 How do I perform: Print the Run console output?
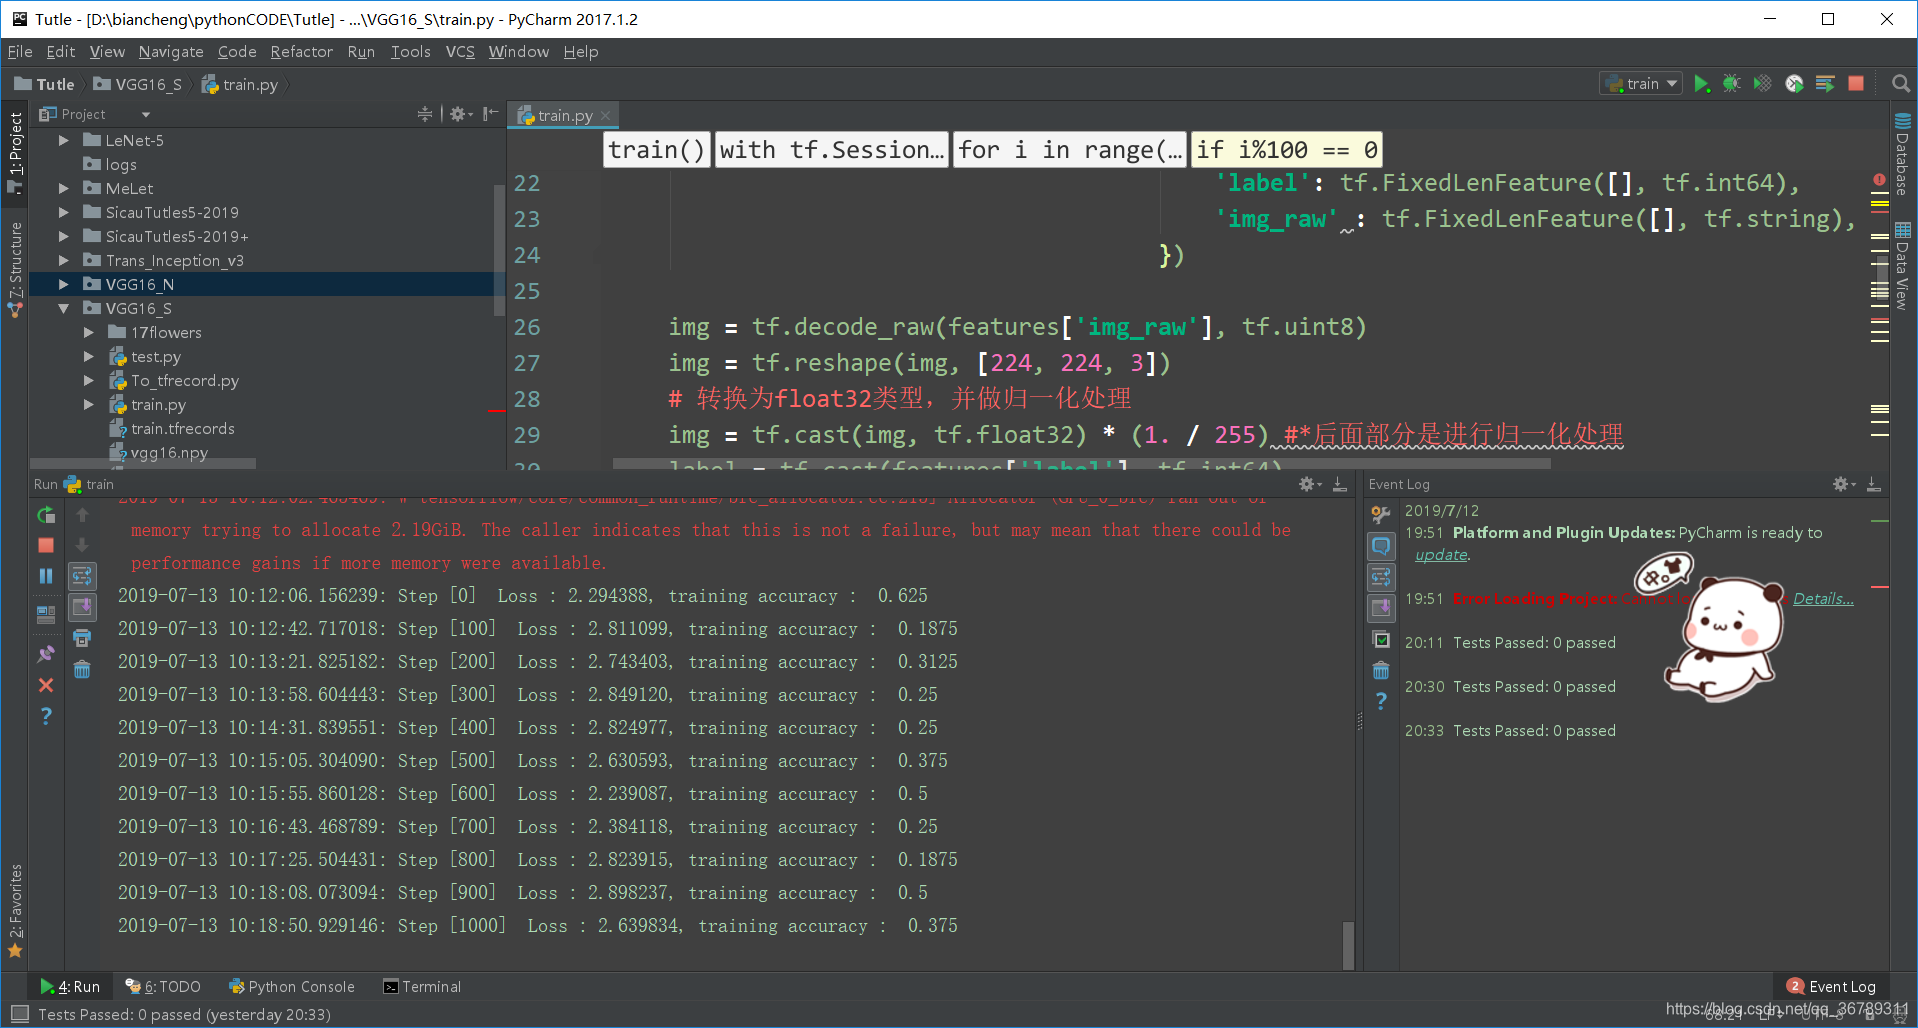[x=82, y=638]
